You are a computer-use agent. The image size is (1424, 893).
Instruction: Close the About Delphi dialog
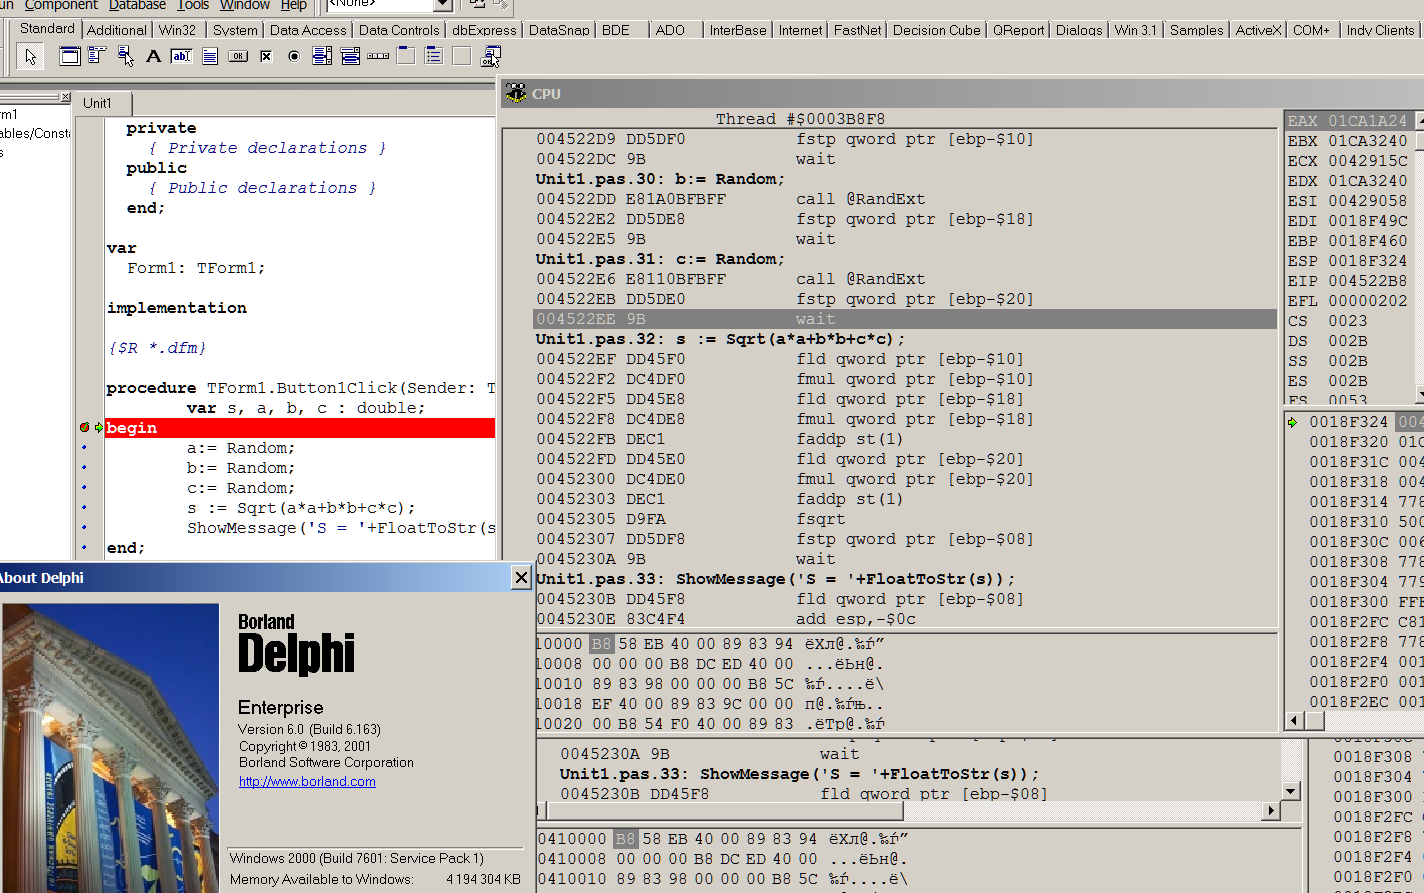tap(521, 577)
